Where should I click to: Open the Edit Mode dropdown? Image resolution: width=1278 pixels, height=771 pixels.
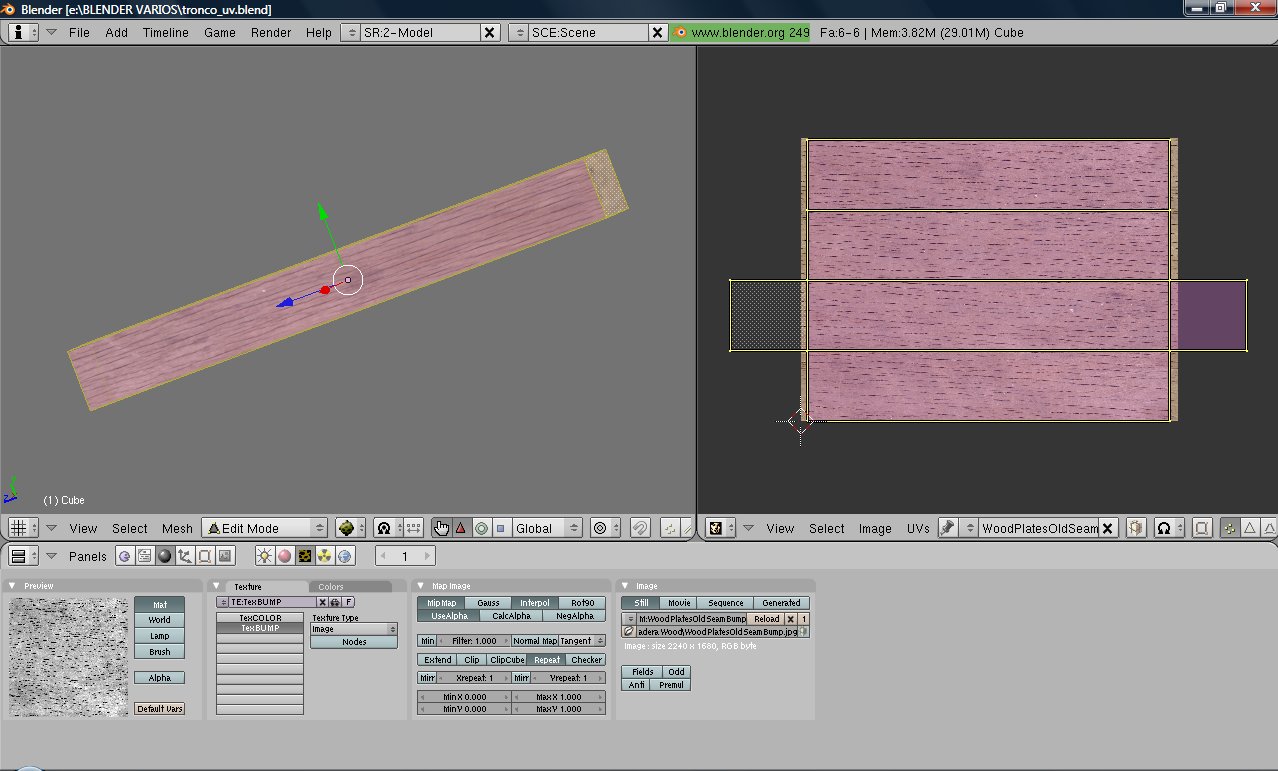265,528
